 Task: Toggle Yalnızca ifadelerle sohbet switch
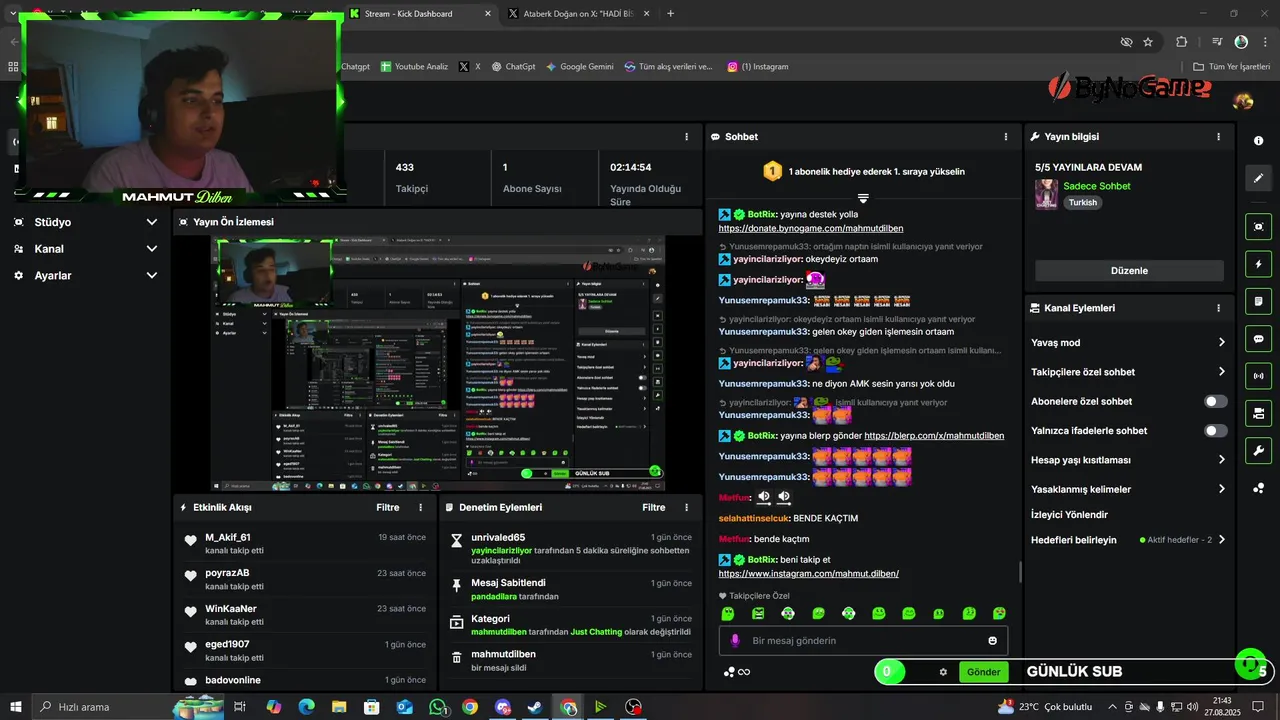tap(1216, 431)
